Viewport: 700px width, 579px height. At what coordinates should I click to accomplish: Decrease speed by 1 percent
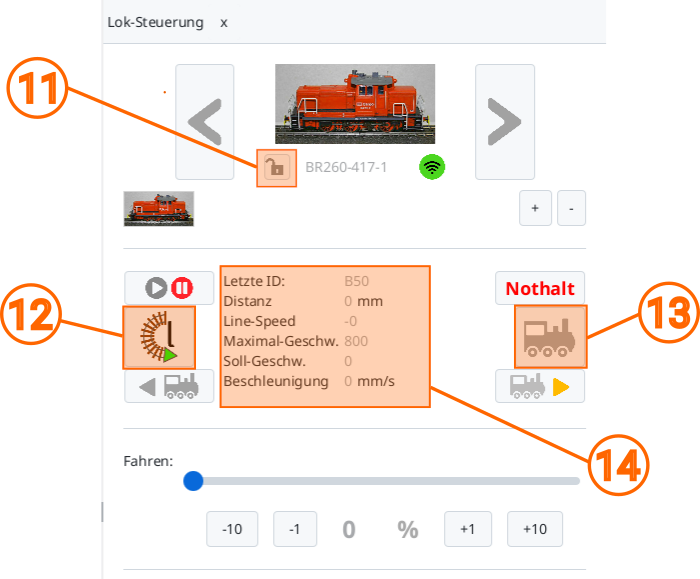coord(295,529)
